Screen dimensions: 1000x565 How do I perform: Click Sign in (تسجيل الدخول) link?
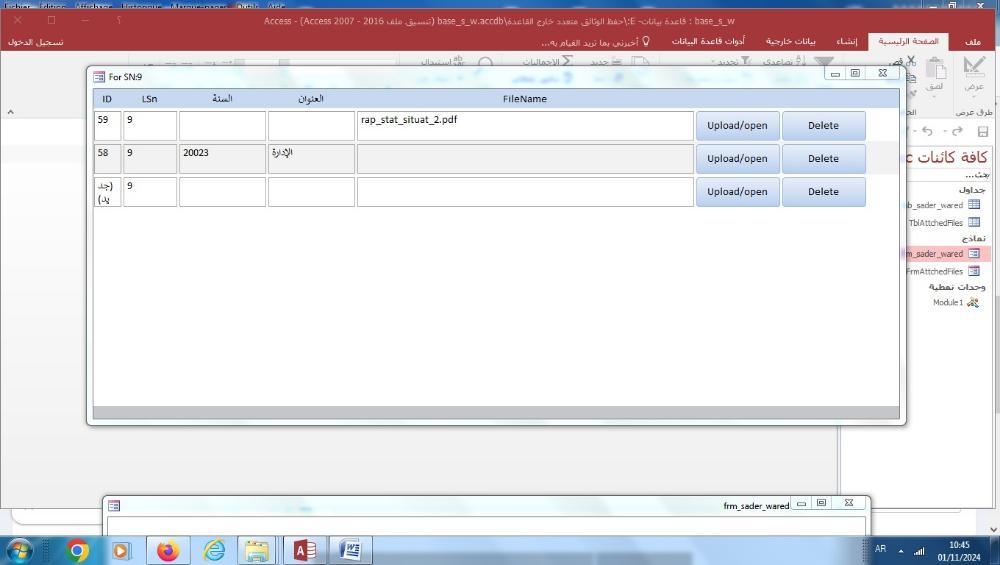click(36, 42)
